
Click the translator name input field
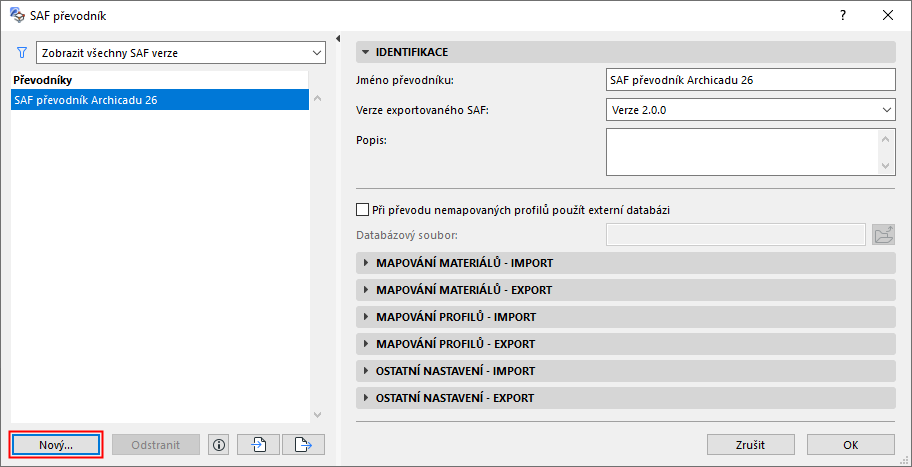click(x=750, y=80)
